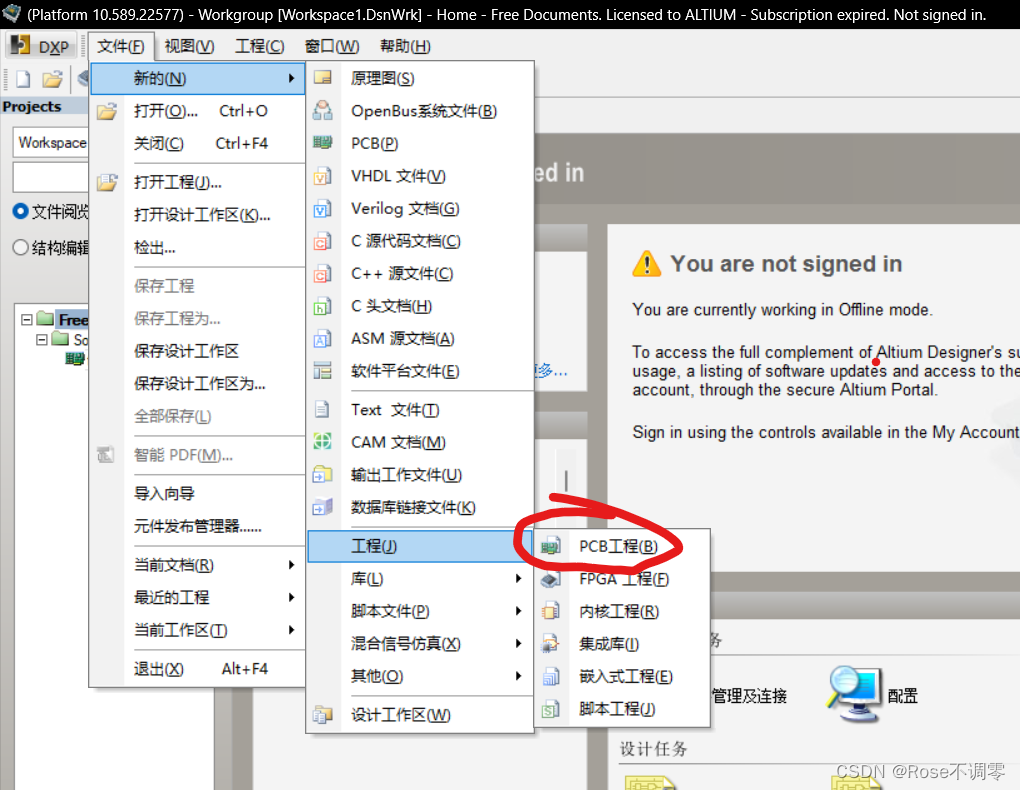Expand the 其他(O) submenu

[x=518, y=676]
